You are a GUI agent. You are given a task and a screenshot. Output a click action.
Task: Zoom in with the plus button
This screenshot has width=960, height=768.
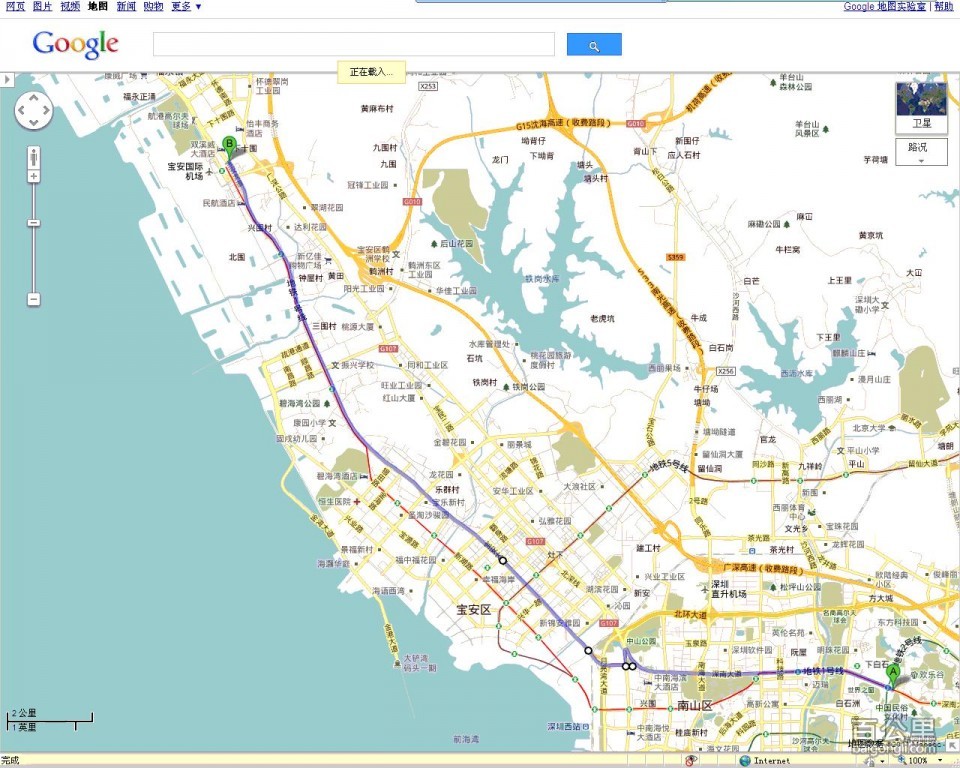[x=34, y=177]
